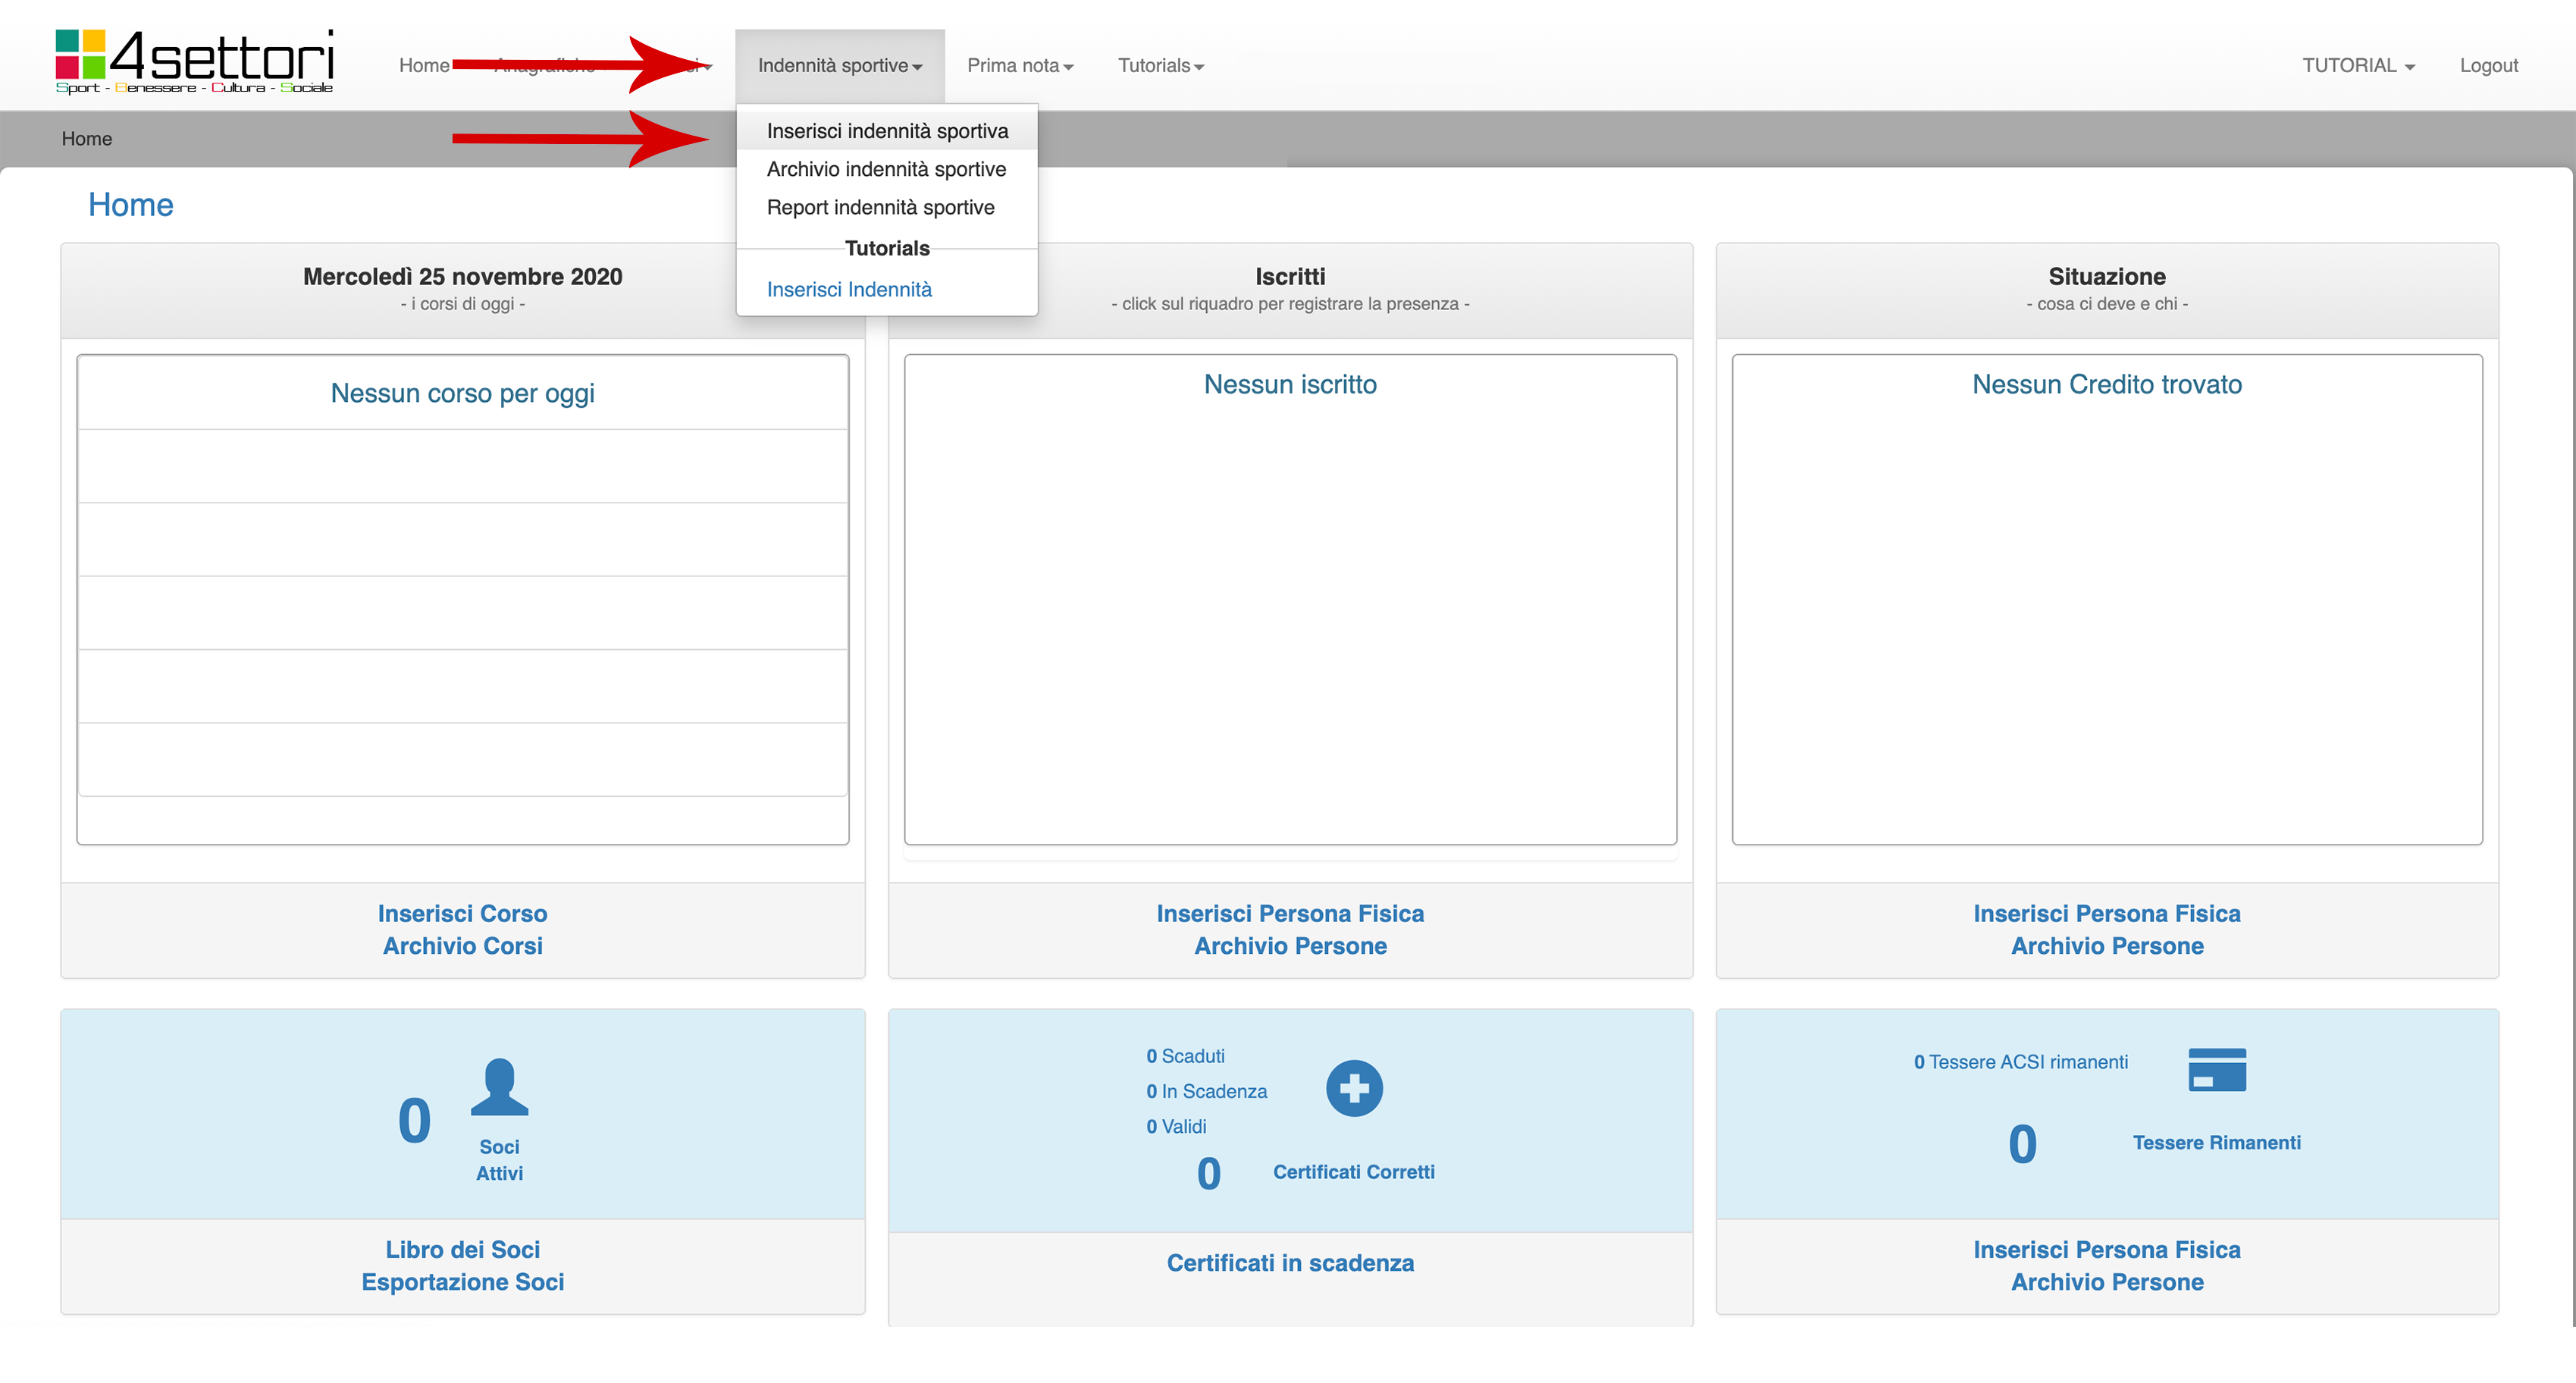Click the Inserisci Corso link

462,913
